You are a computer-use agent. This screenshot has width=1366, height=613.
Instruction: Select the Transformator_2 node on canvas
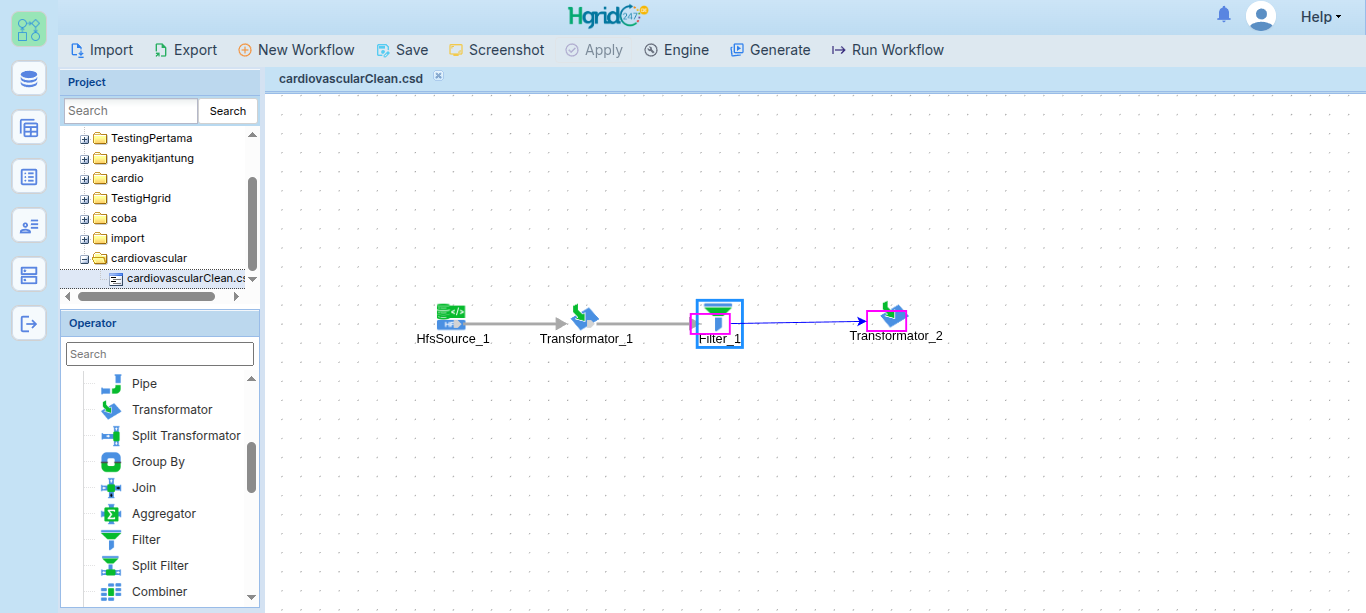click(894, 315)
